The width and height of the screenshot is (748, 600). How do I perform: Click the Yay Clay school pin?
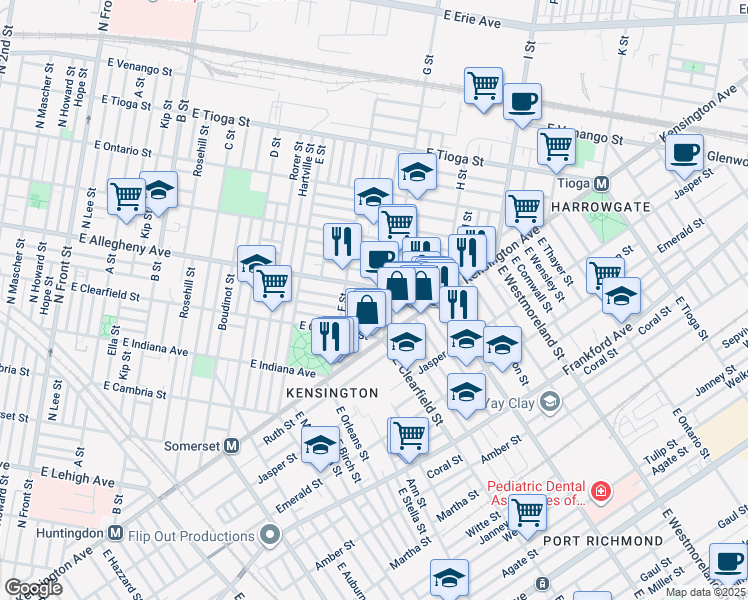click(550, 402)
